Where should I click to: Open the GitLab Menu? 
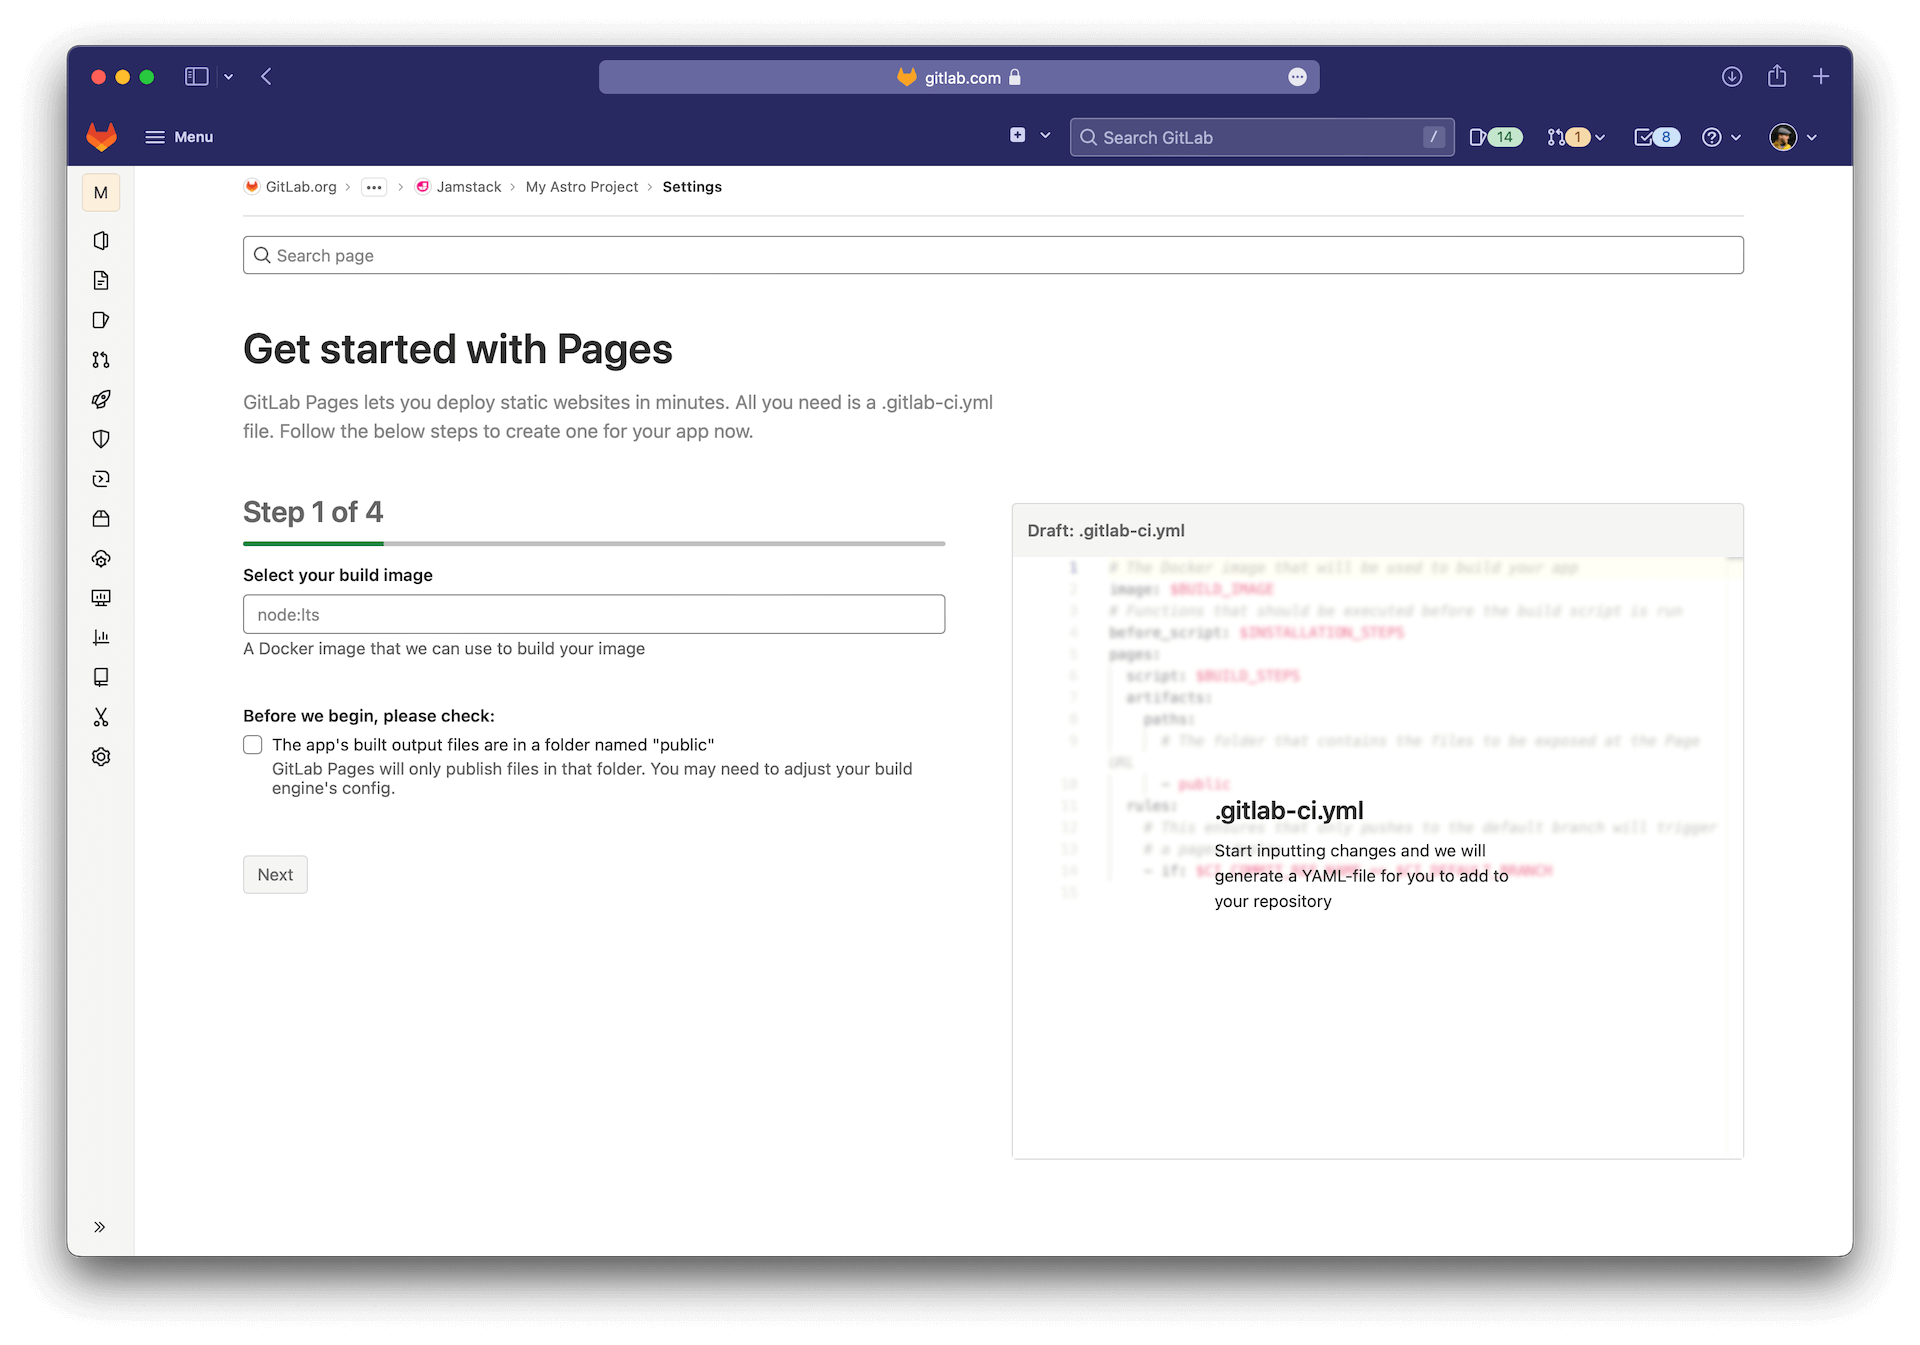(x=179, y=137)
